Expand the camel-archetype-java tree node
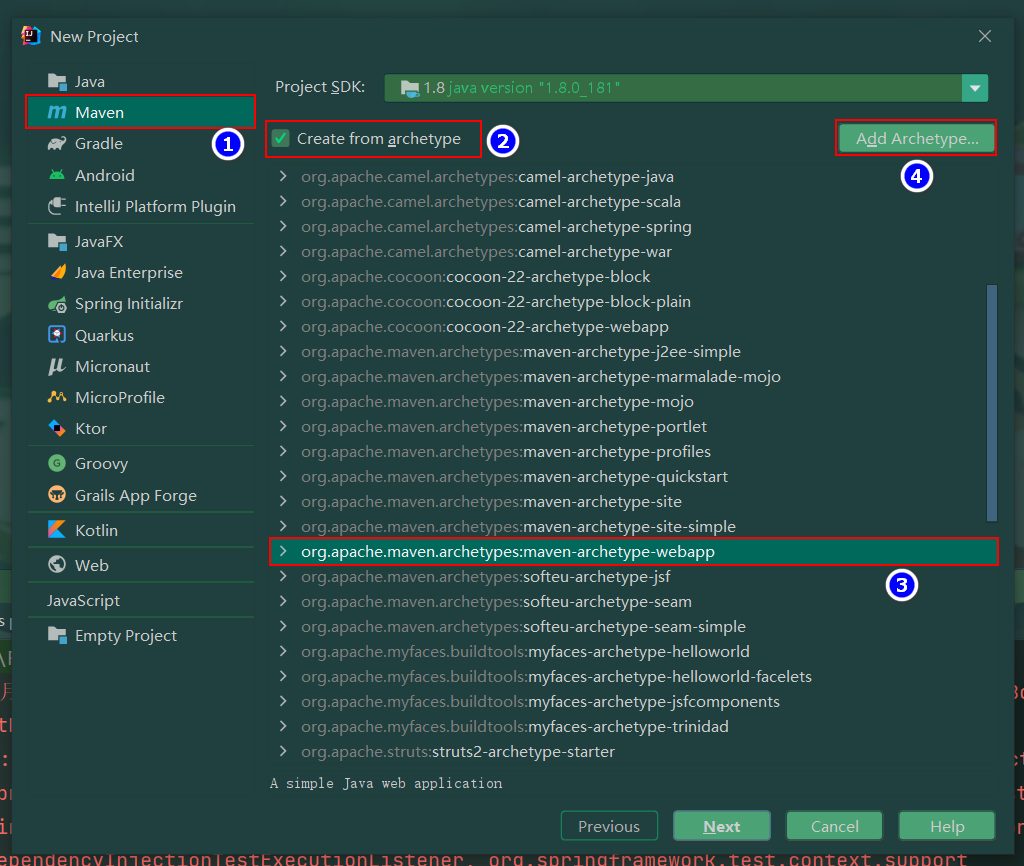The height and width of the screenshot is (866, 1024). tap(283, 176)
